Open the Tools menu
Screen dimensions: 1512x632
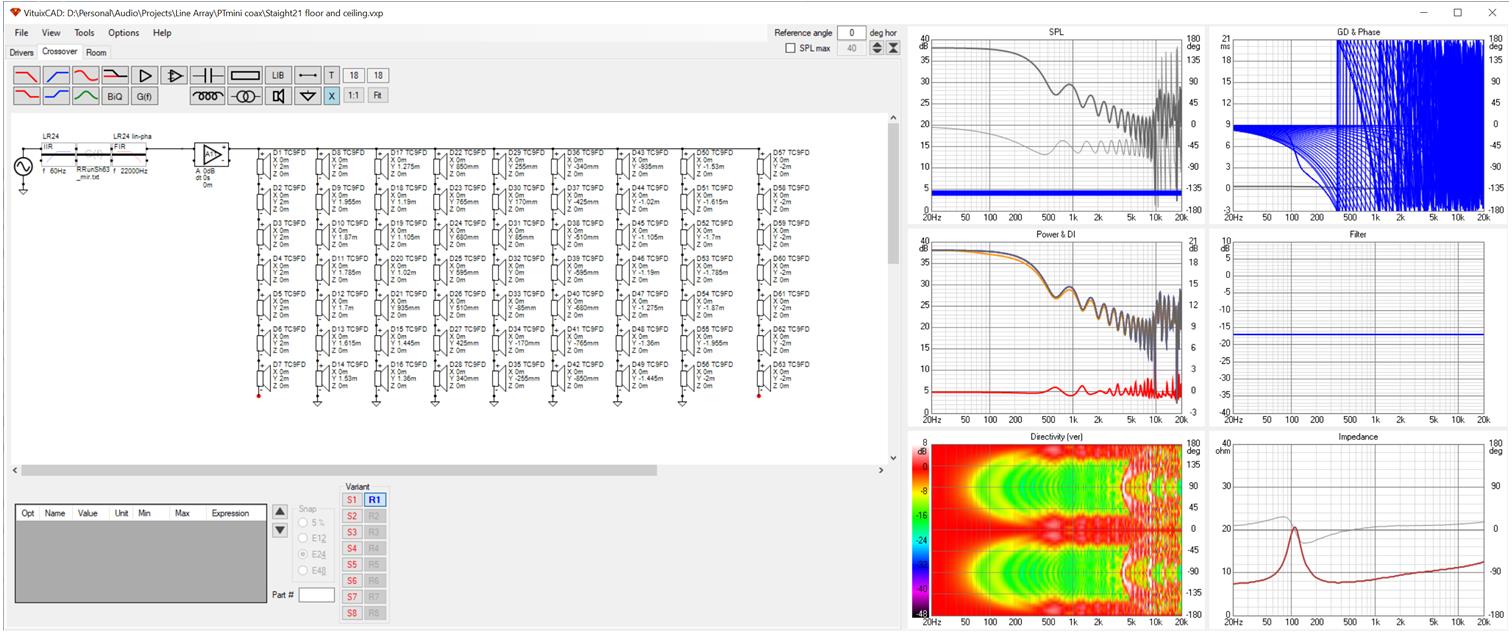coord(84,33)
